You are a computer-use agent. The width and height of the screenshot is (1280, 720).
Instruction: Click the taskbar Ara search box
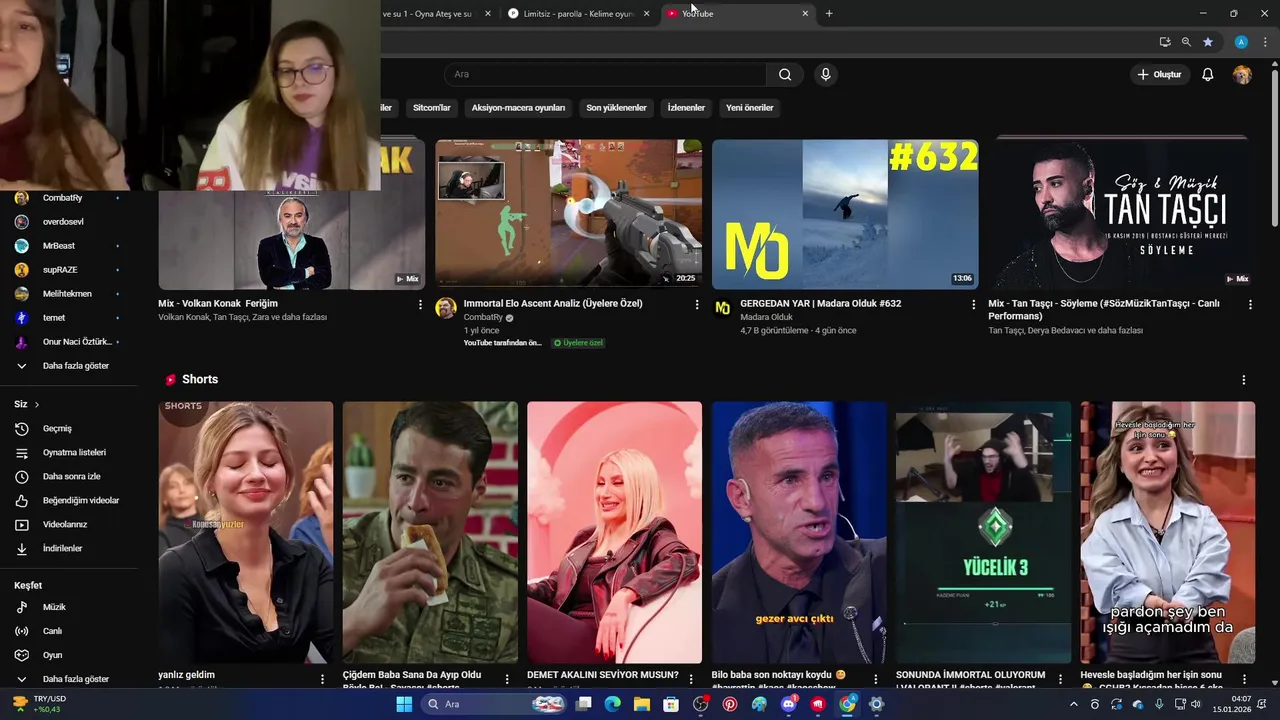pos(495,704)
